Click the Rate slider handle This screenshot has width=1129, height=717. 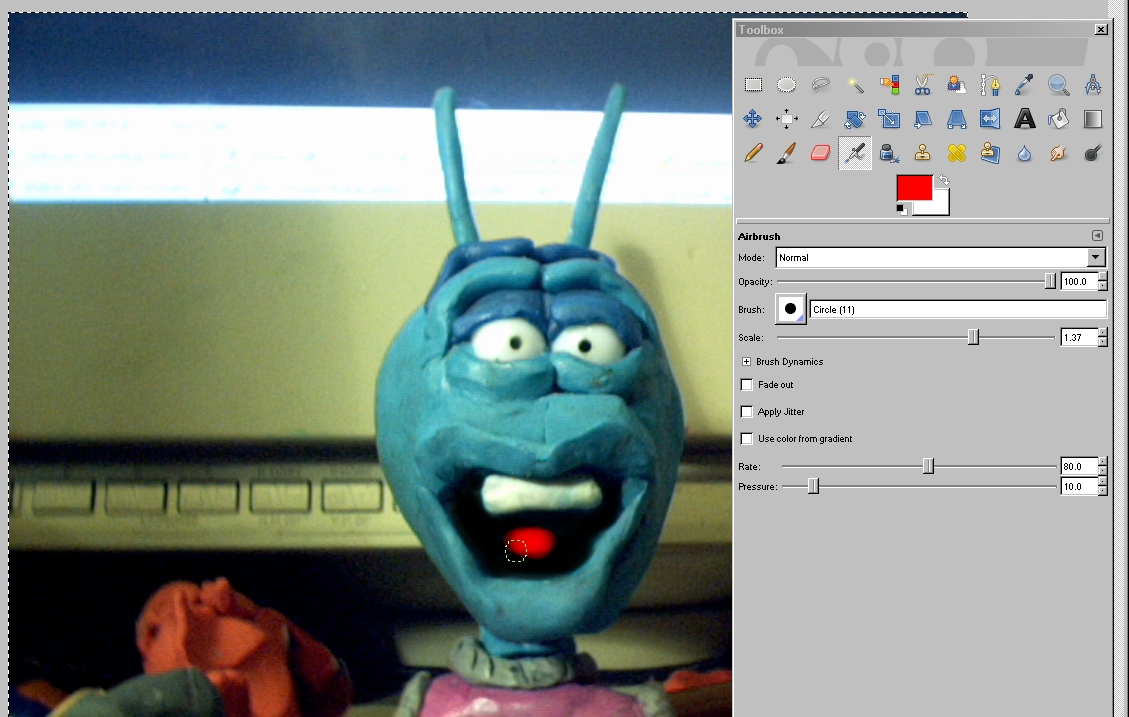[928, 466]
